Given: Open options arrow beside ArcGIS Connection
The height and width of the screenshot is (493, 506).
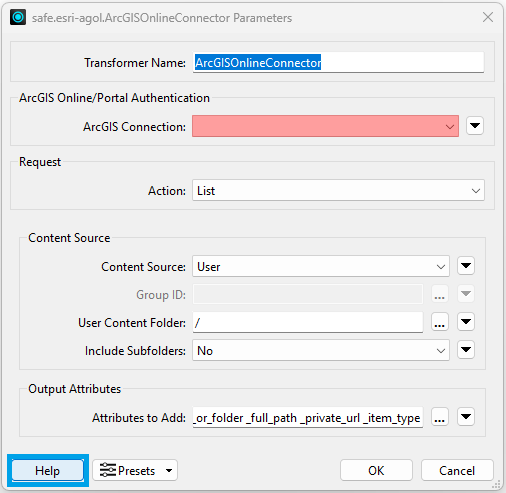Looking at the screenshot, I should coord(475,126).
